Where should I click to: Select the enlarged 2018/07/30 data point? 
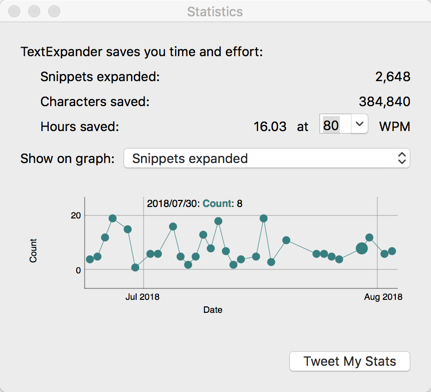click(x=362, y=248)
